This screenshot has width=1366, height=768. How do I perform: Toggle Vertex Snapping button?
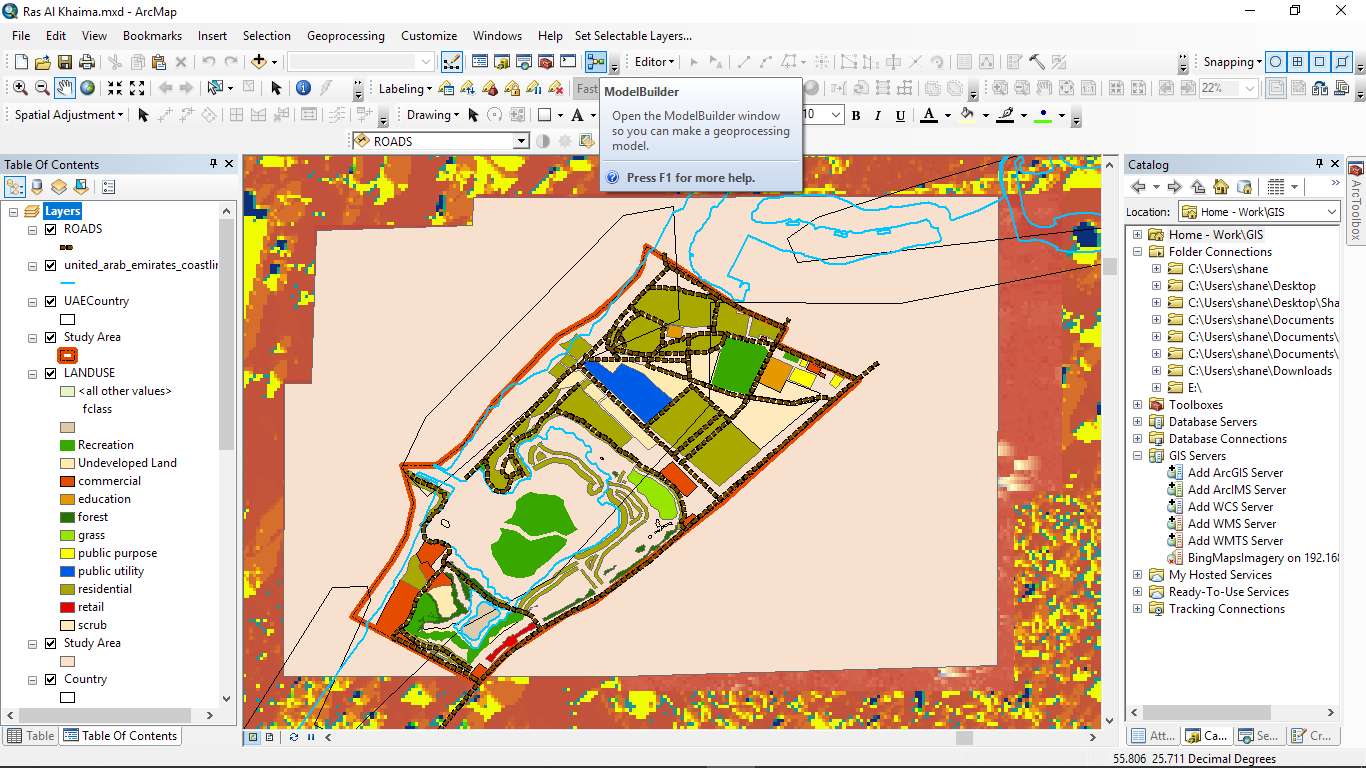click(1320, 62)
